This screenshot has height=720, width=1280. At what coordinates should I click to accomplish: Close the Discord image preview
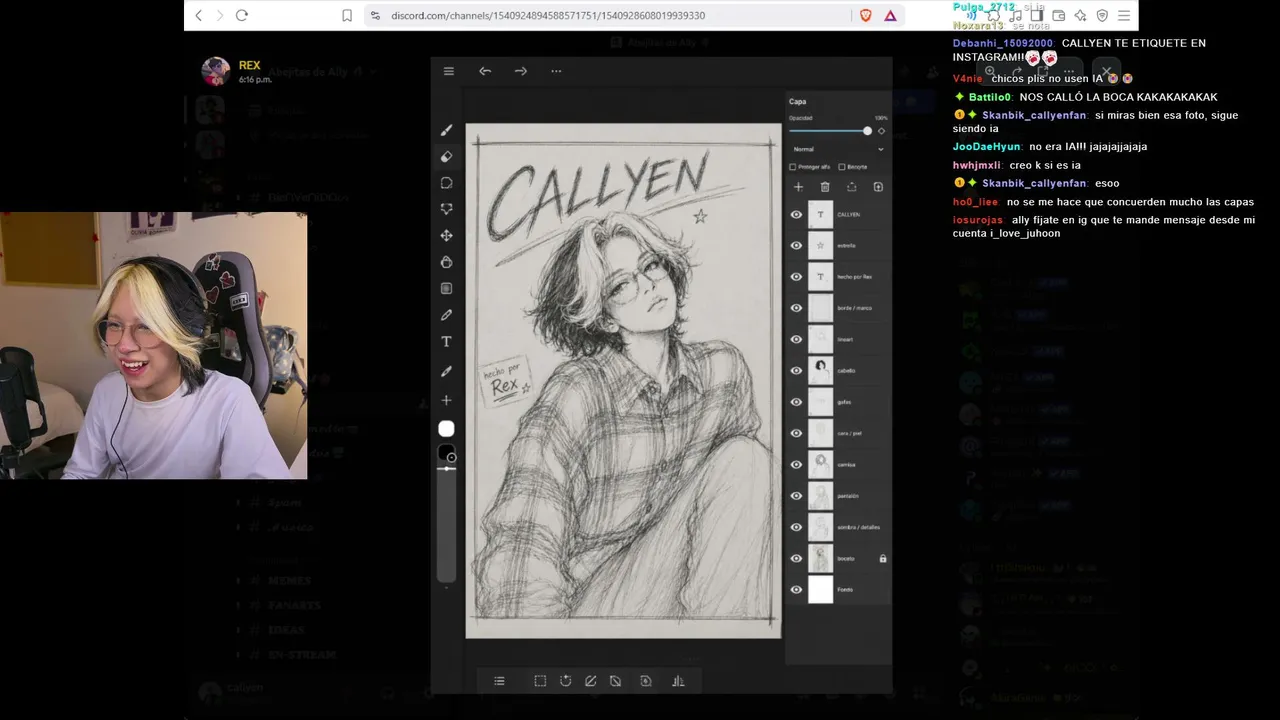click(x=1106, y=72)
